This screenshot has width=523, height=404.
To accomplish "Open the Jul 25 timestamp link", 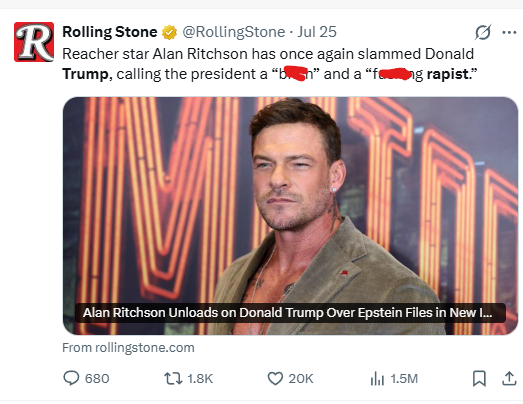I will coord(317,32).
